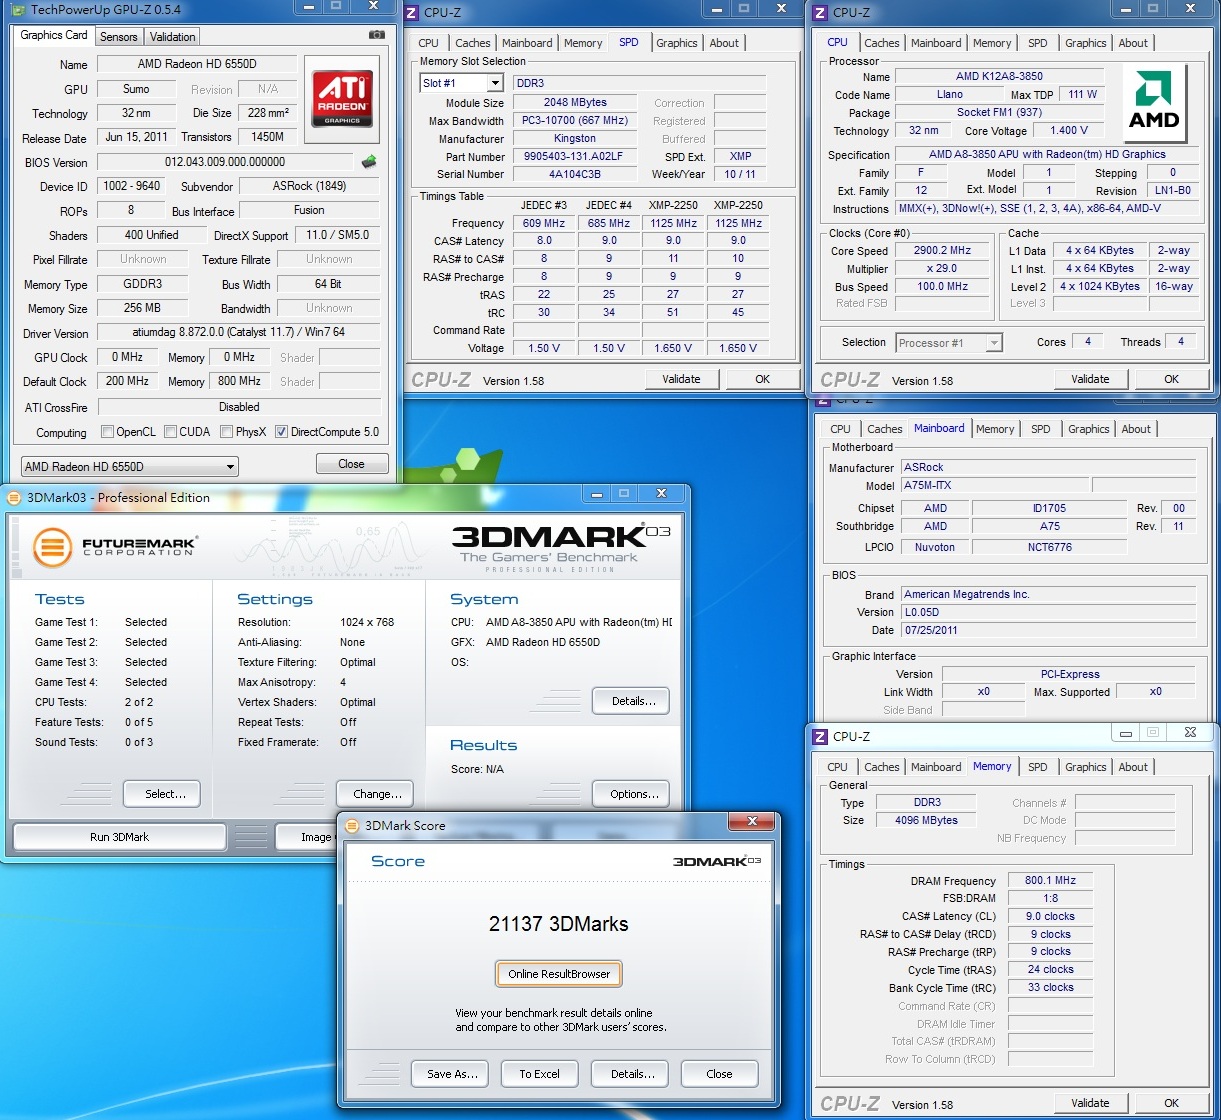This screenshot has height=1120, width=1221.
Task: Click the Online ResultBrowser button
Action: (x=558, y=974)
